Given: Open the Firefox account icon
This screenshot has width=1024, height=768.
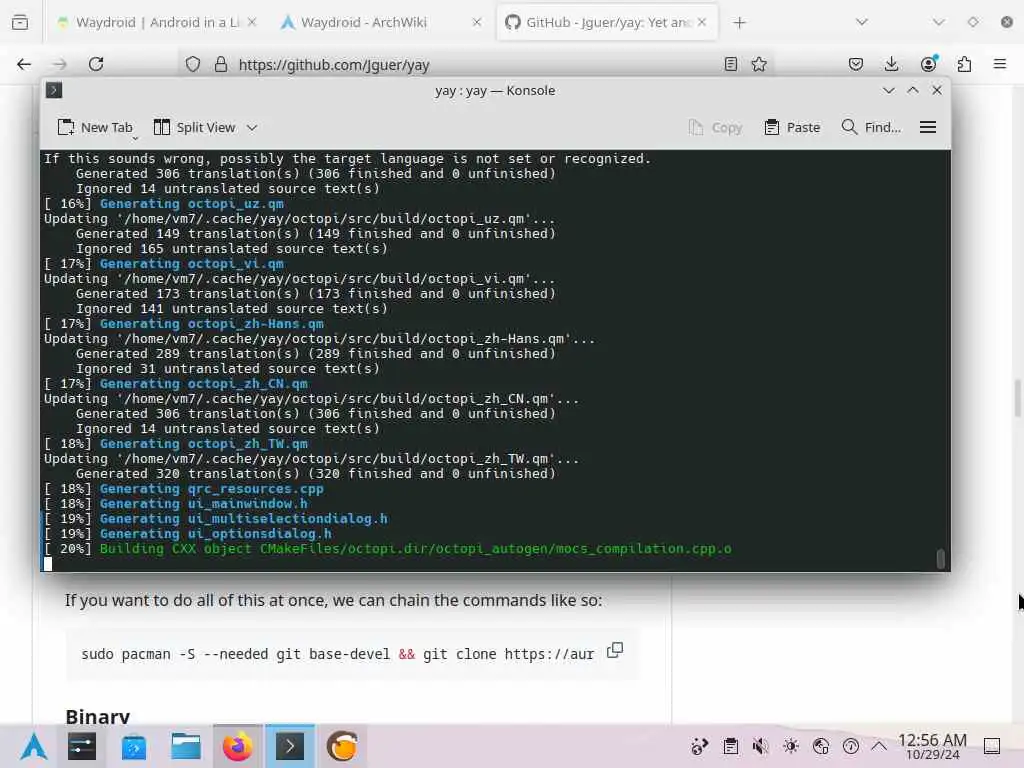Looking at the screenshot, I should pos(928,63).
